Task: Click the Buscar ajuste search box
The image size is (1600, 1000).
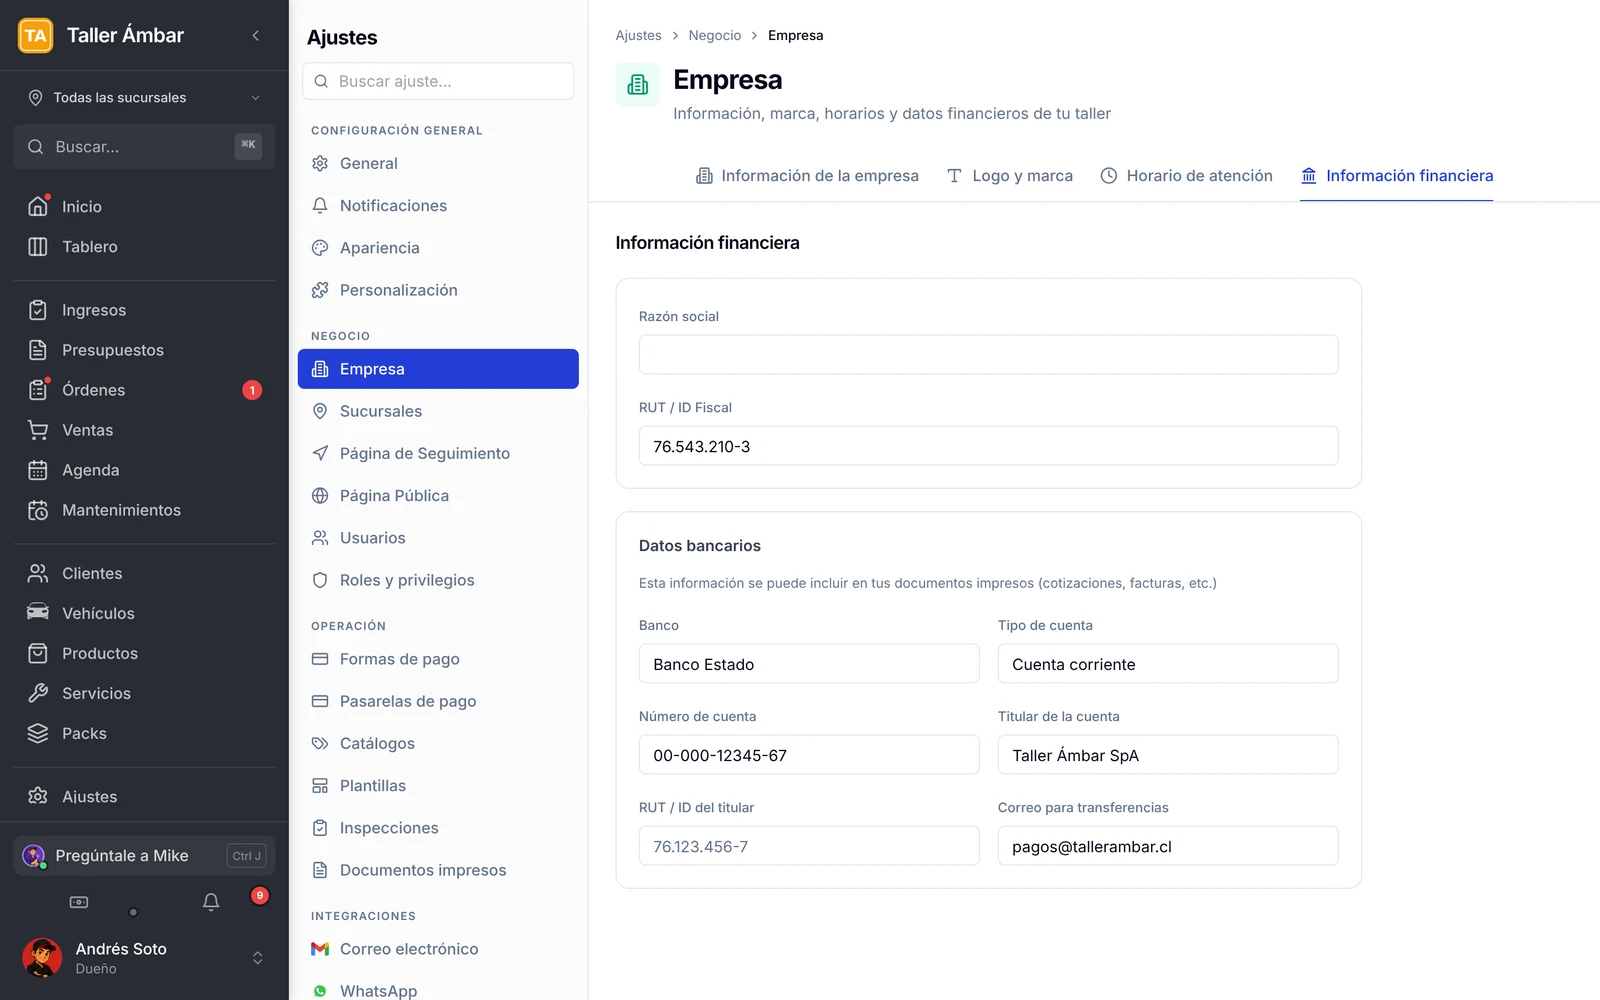Action: click(x=438, y=81)
